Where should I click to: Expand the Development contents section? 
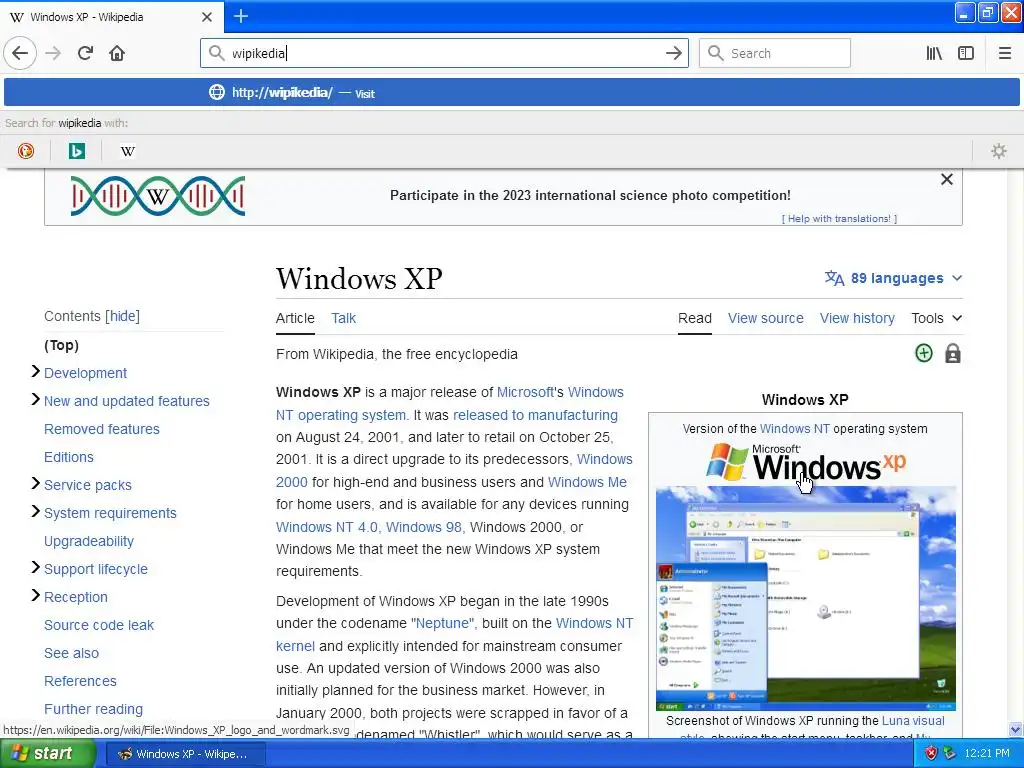coord(36,372)
